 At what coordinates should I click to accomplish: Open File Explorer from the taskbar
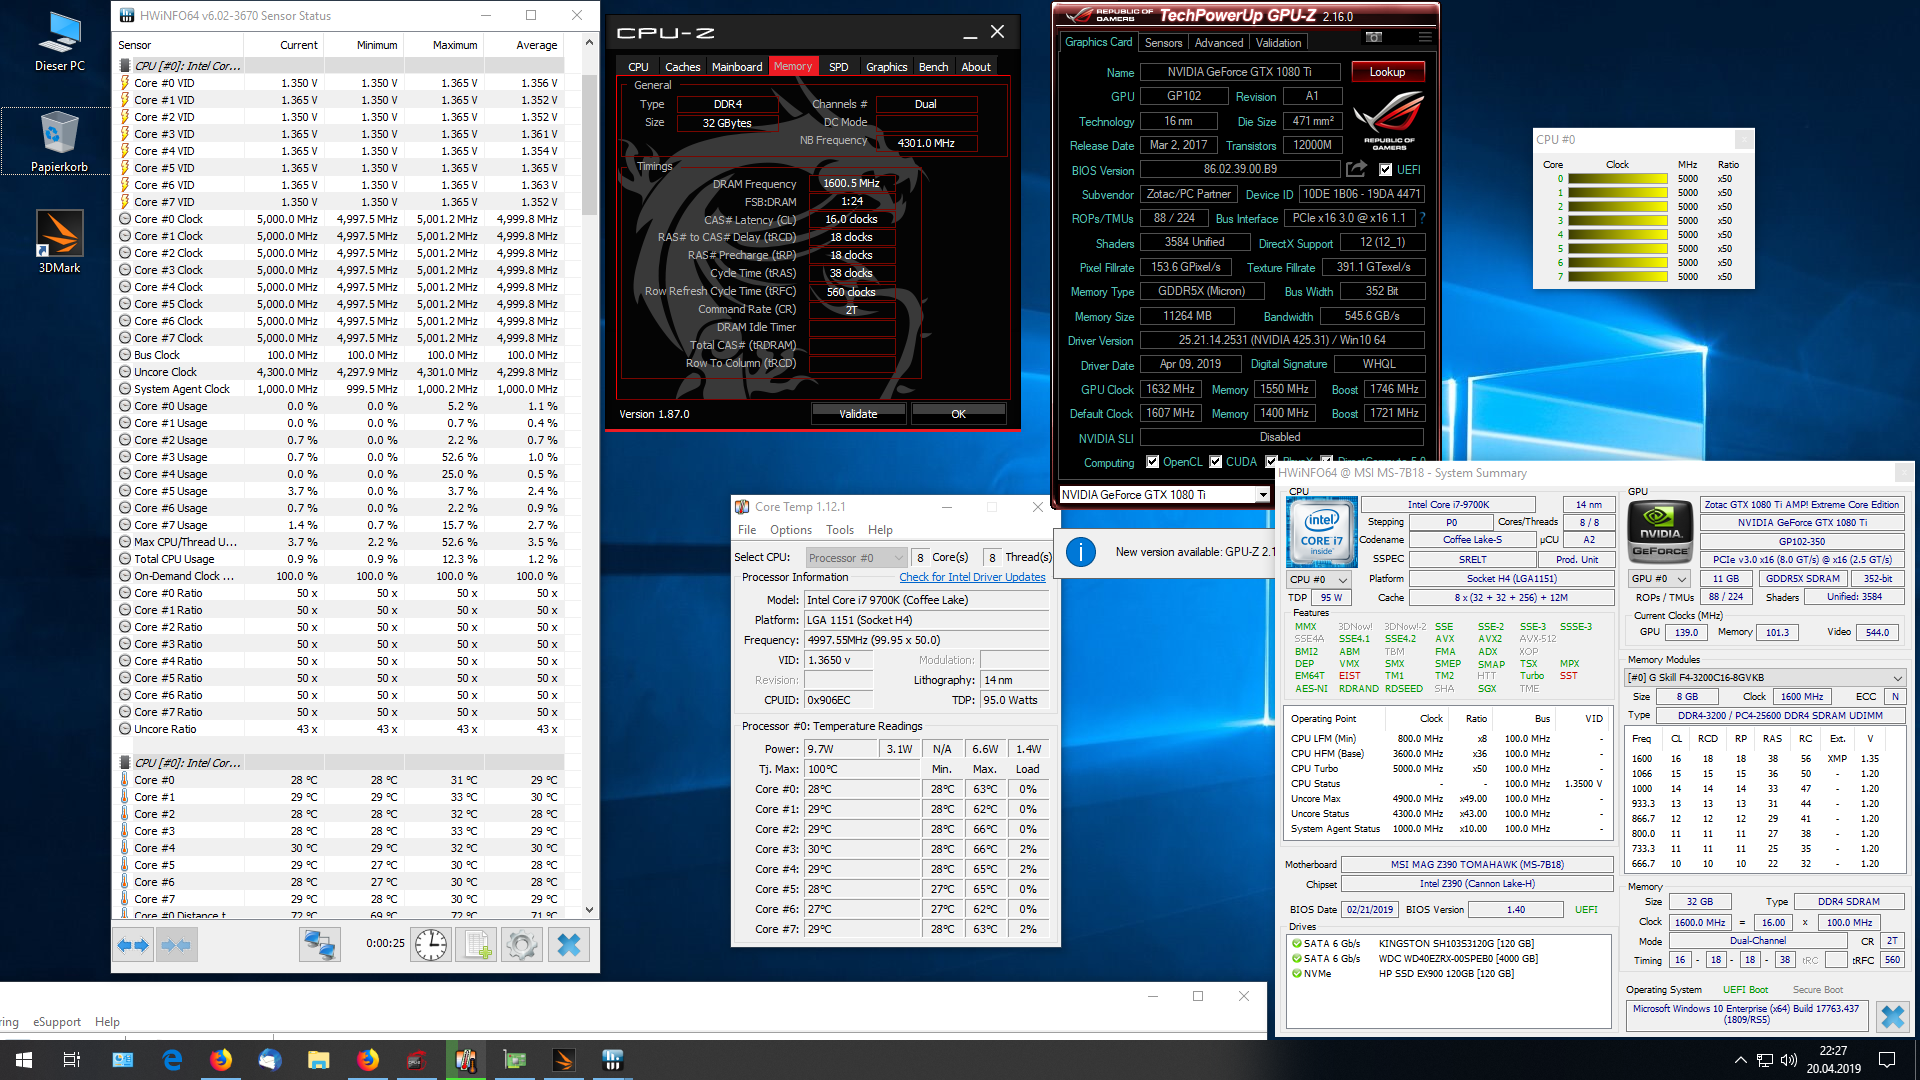[318, 1060]
